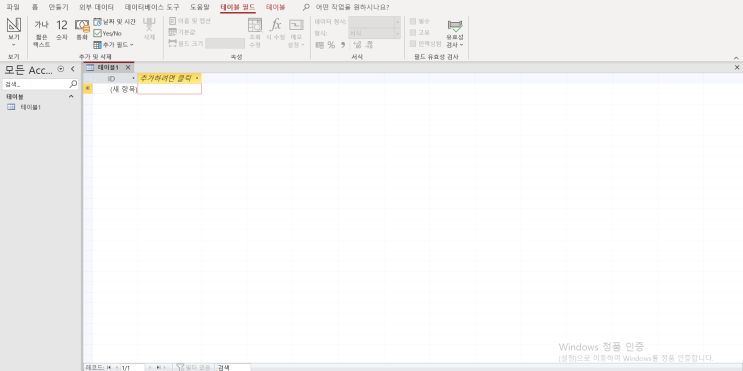Click the 테이블1 icon in the navigation pane
Screen dimensions: 743x371
[11, 107]
